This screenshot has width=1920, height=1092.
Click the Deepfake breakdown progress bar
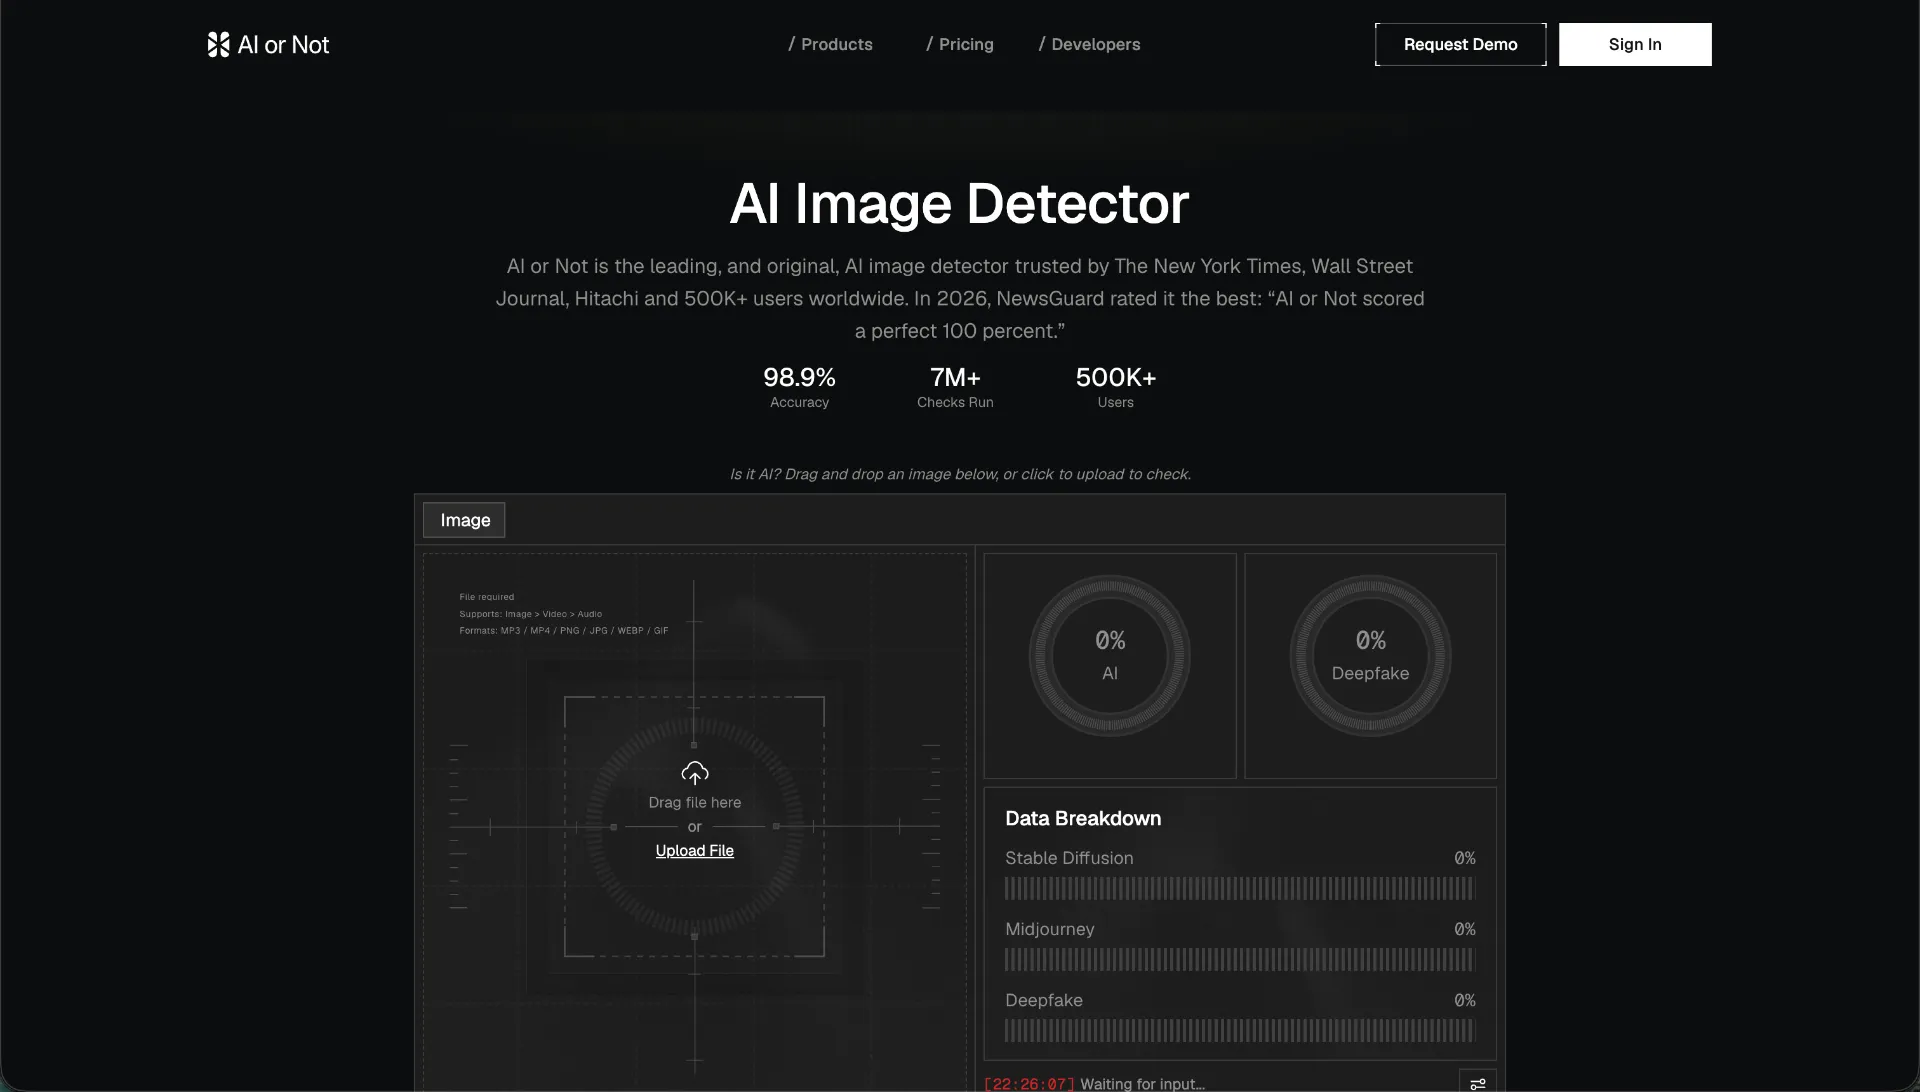1239,1030
